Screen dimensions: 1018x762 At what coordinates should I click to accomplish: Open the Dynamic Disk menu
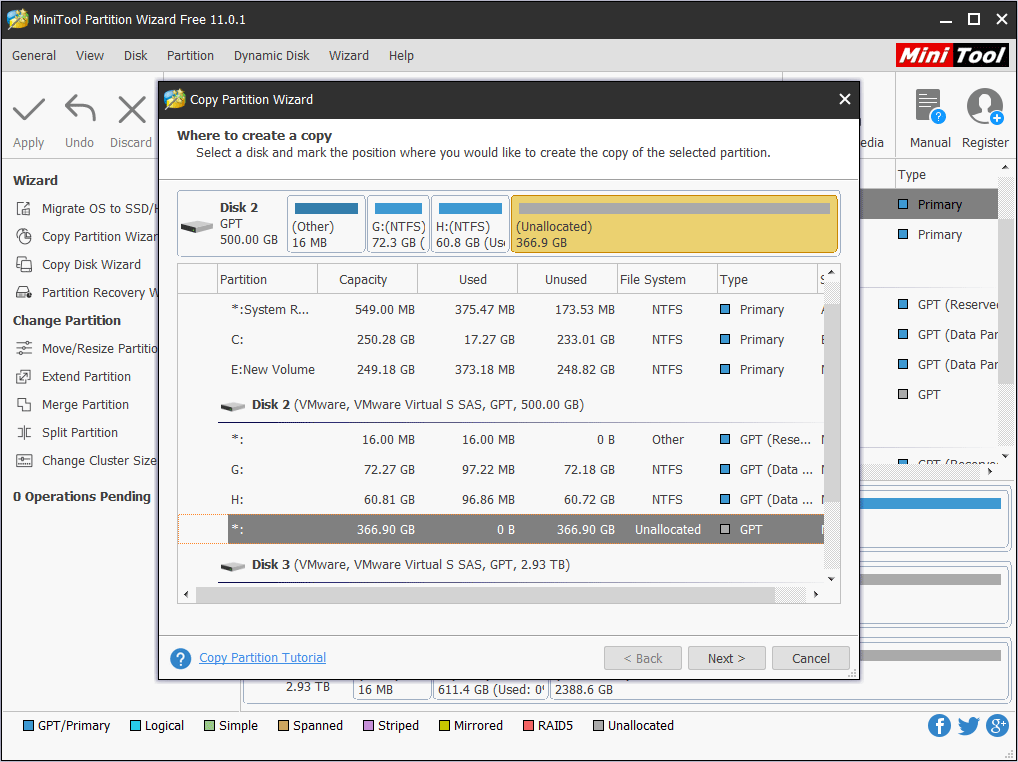click(x=271, y=56)
